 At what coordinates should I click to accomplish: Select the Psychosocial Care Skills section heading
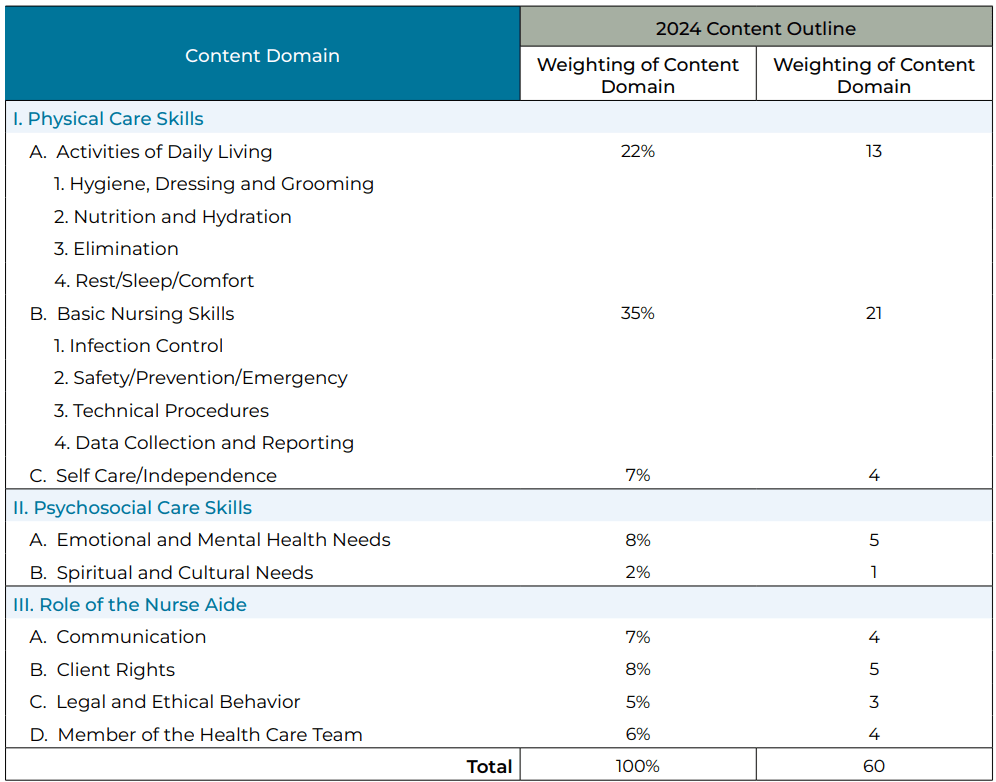click(133, 508)
